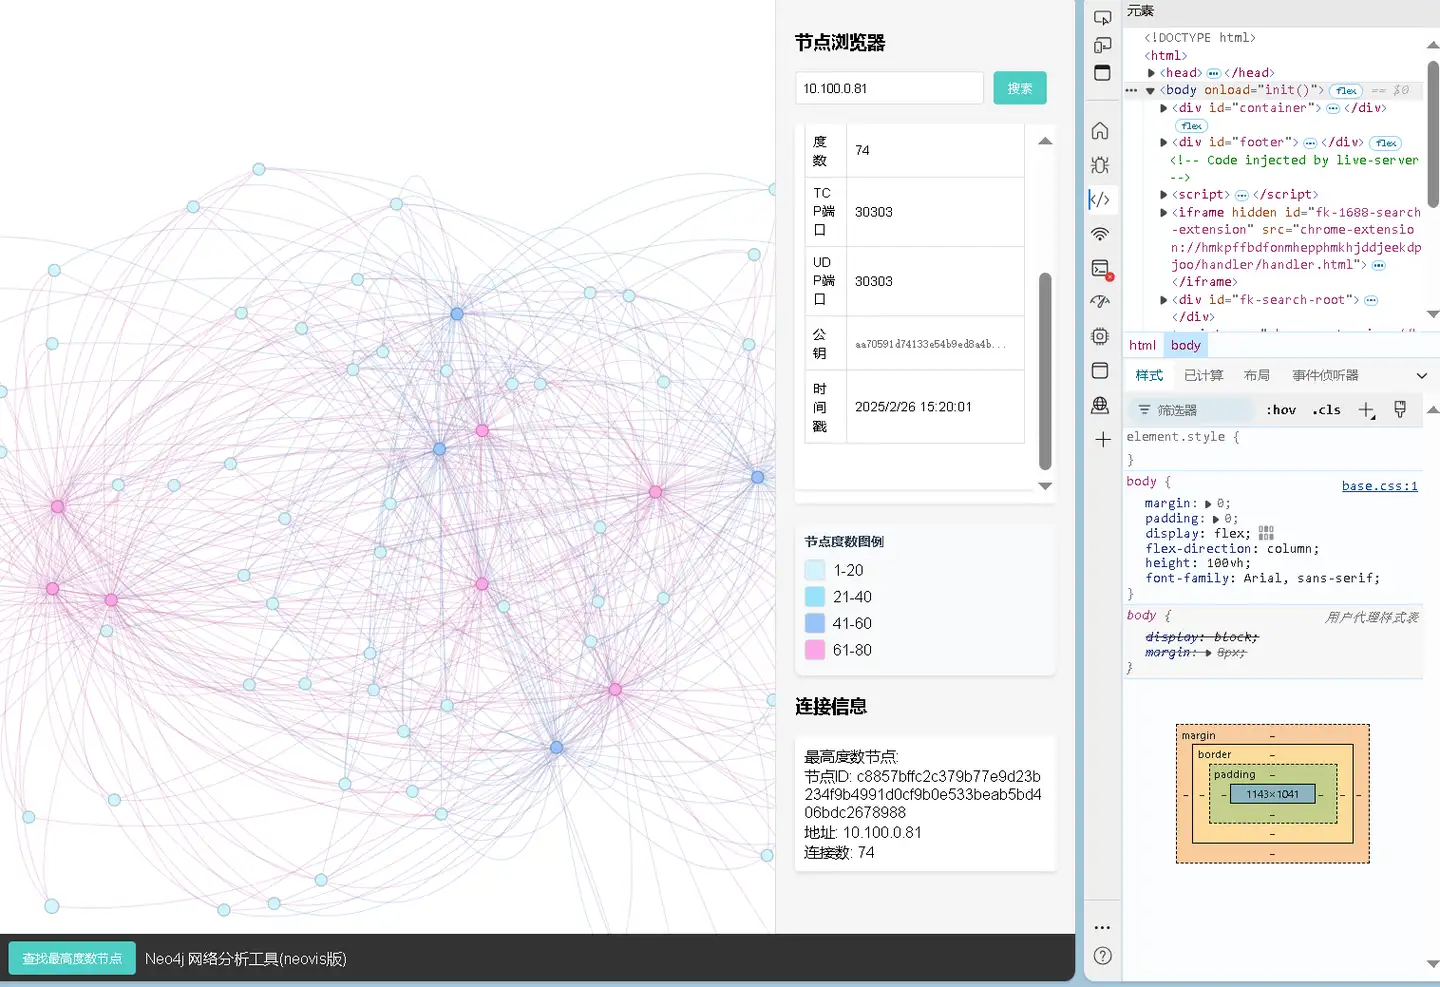This screenshot has height=987, width=1440.
Task: Click the 1143×1041 box model content area
Action: pyautogui.click(x=1273, y=794)
